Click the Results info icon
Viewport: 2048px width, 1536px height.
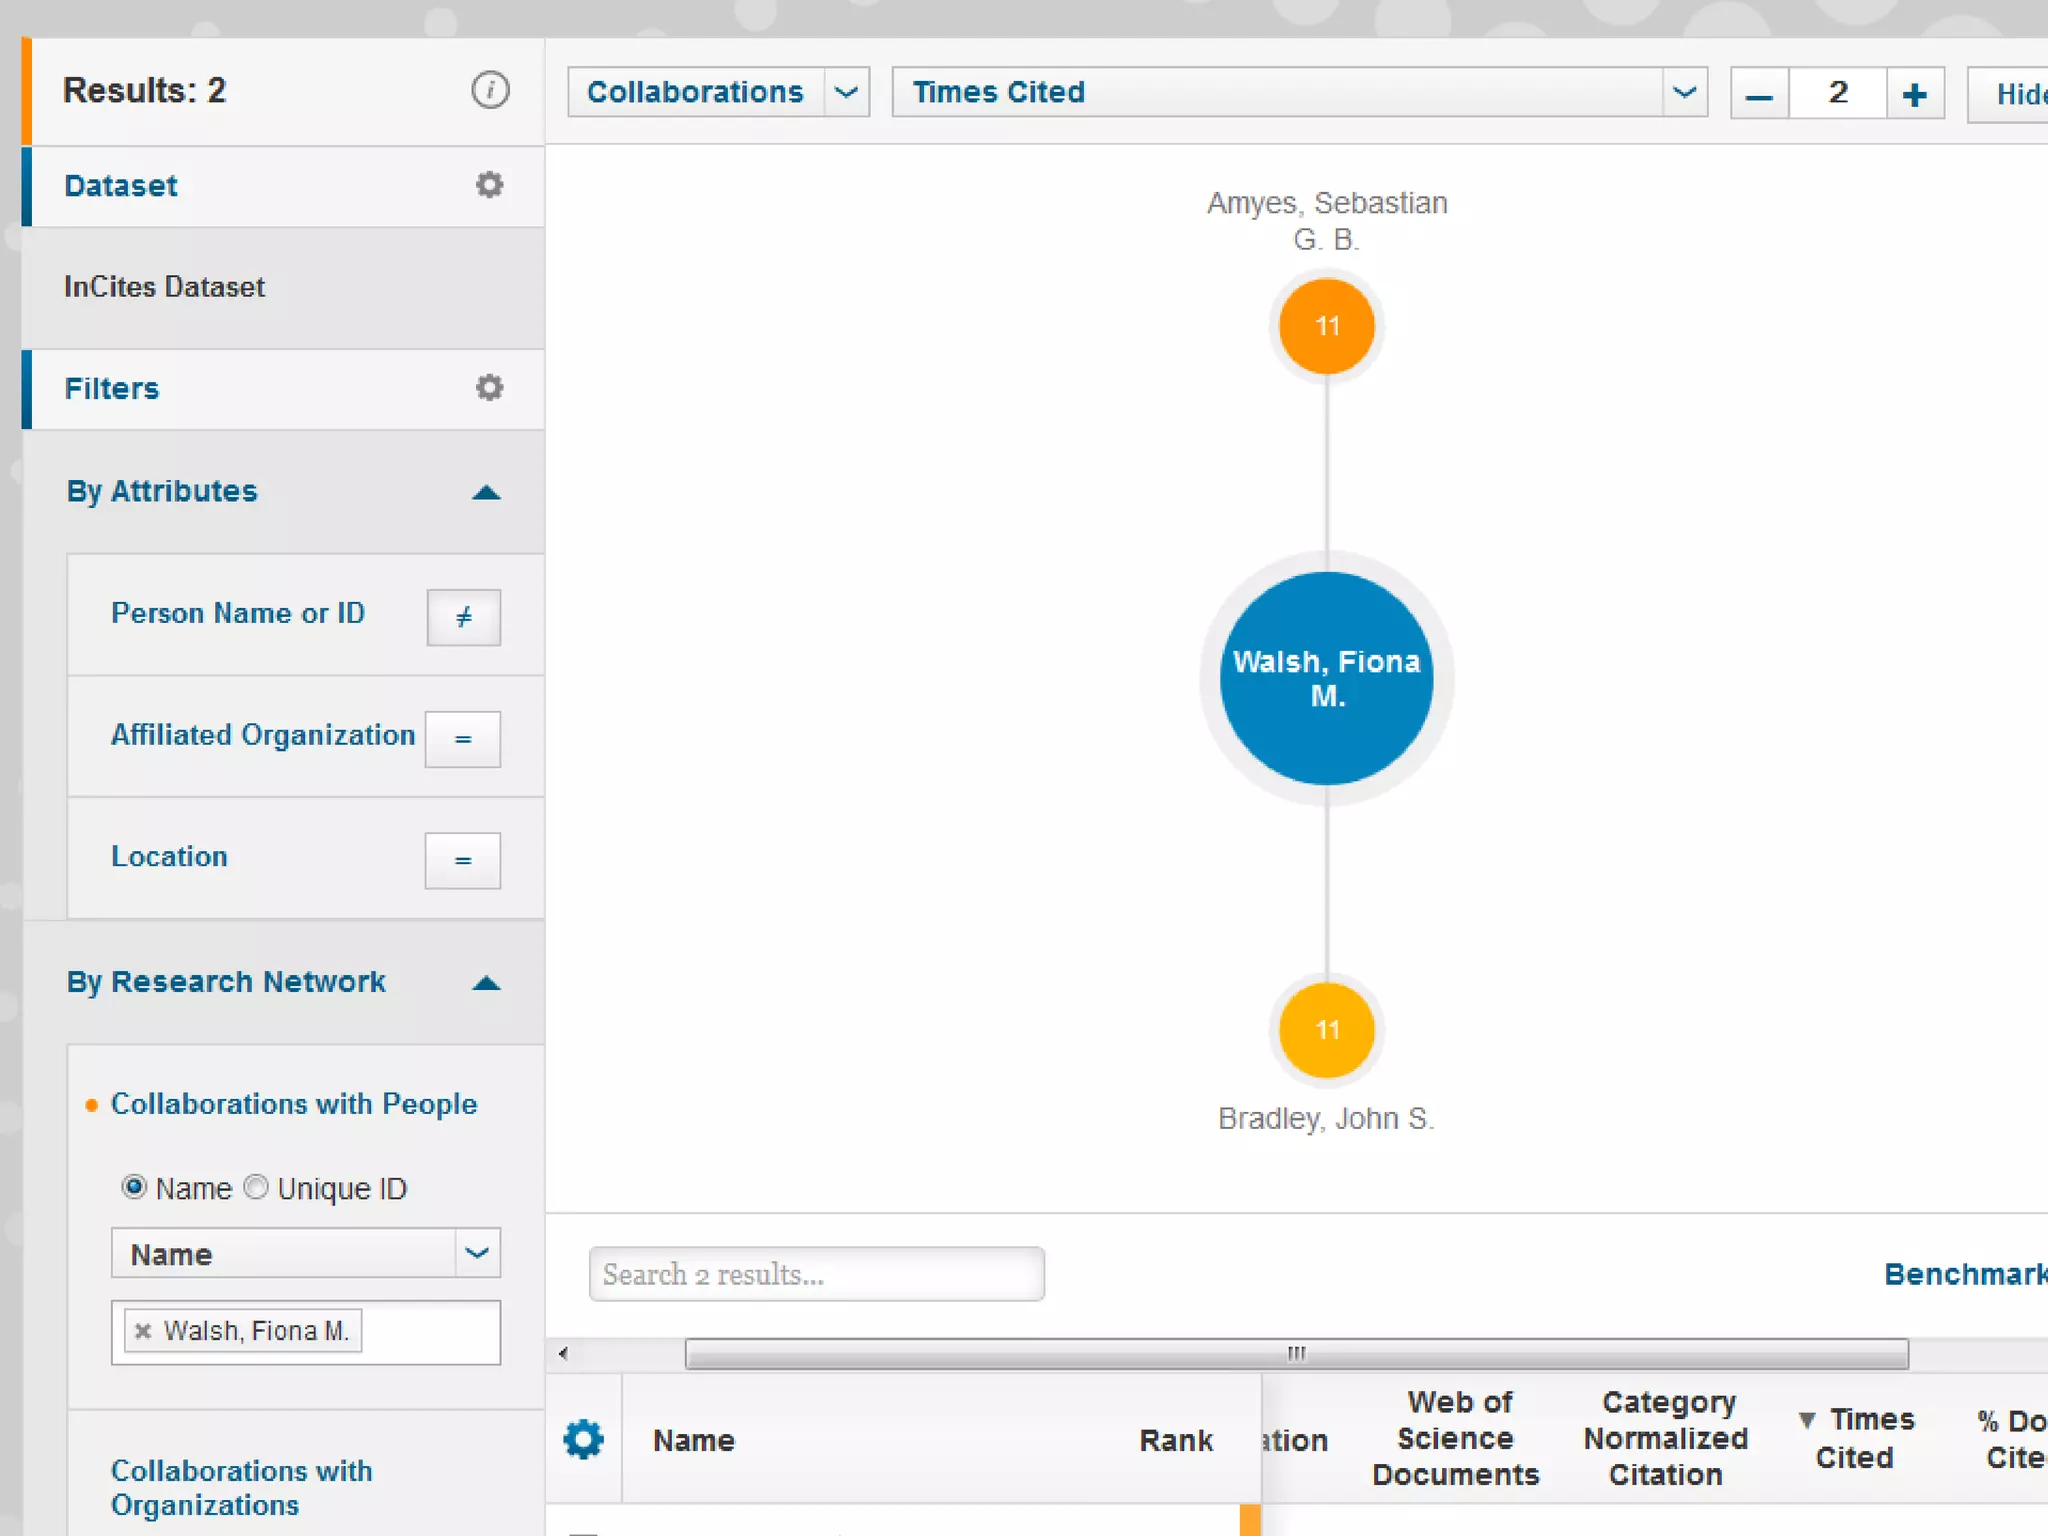click(490, 91)
